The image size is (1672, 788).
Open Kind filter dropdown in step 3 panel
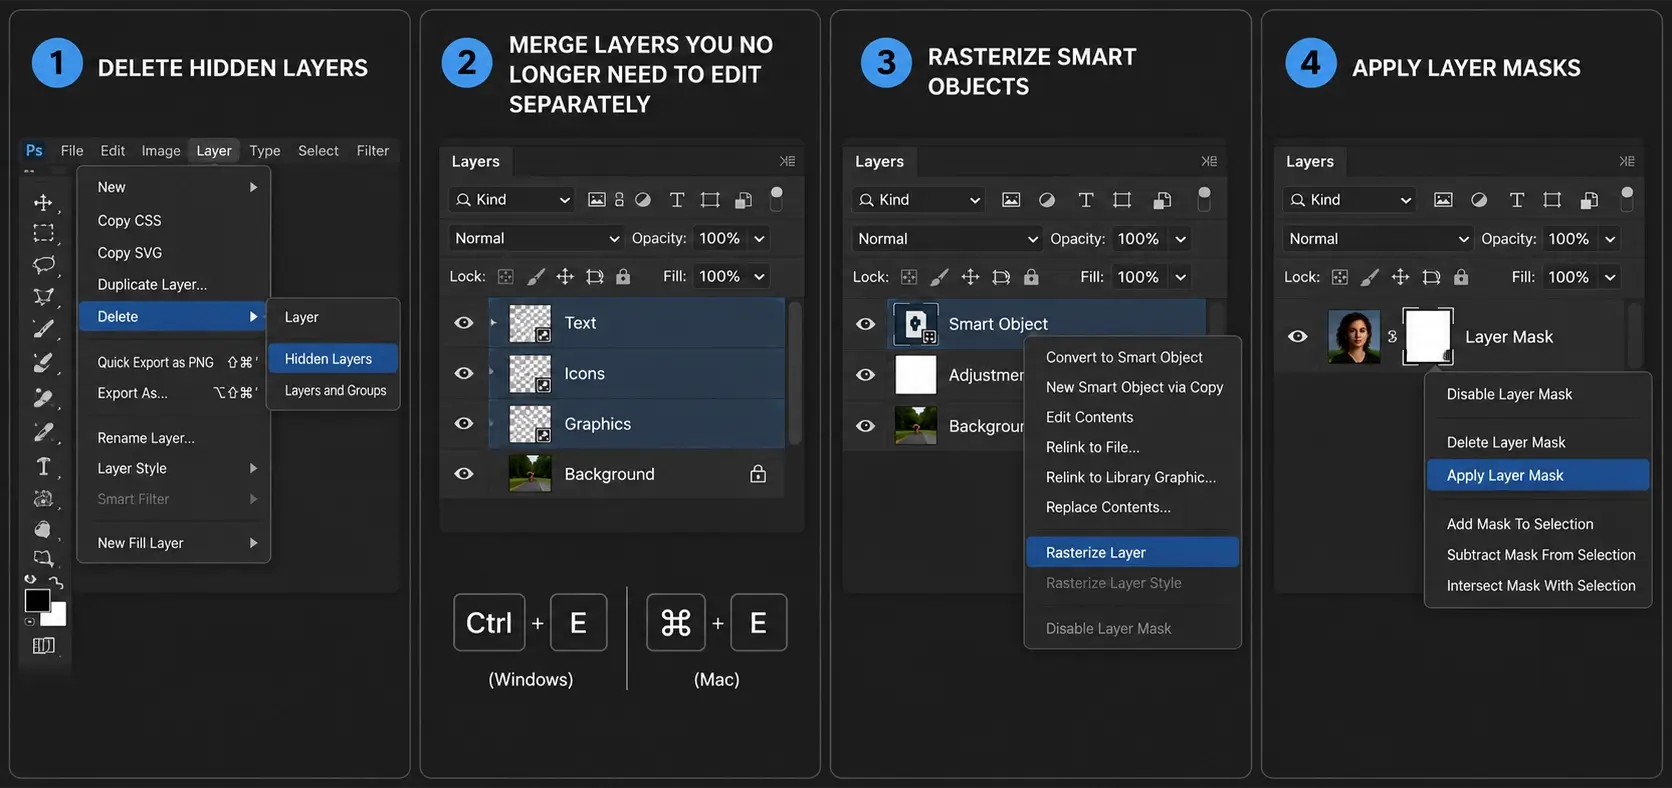pos(920,200)
